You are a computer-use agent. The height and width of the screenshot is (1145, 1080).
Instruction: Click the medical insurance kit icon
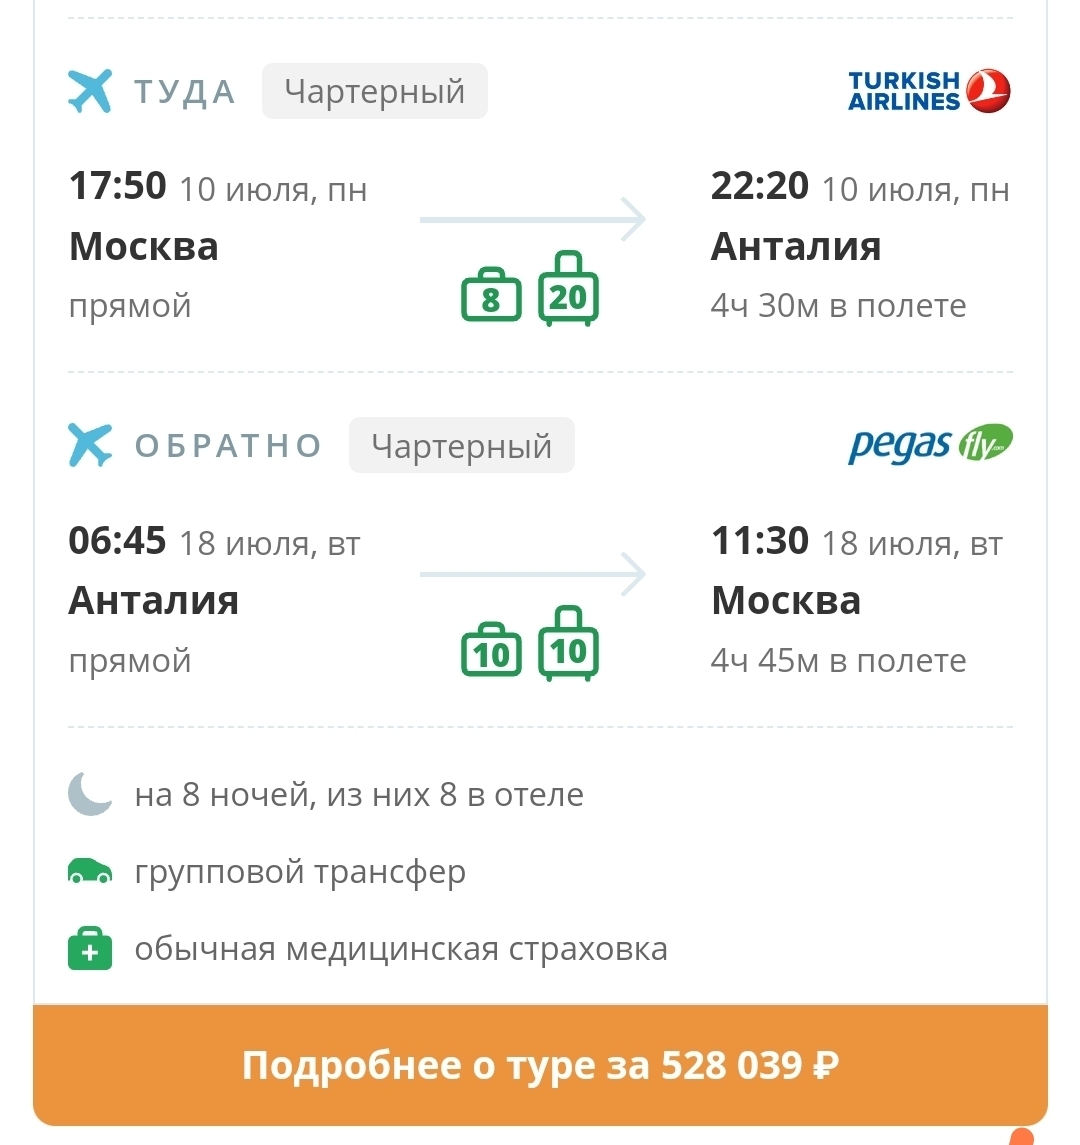point(90,949)
